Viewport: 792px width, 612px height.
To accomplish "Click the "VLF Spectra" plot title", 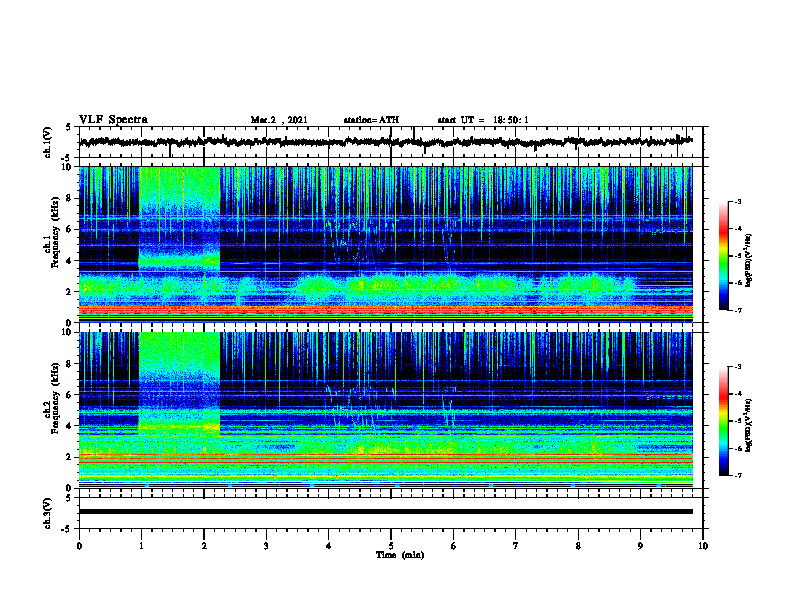I will (113, 120).
